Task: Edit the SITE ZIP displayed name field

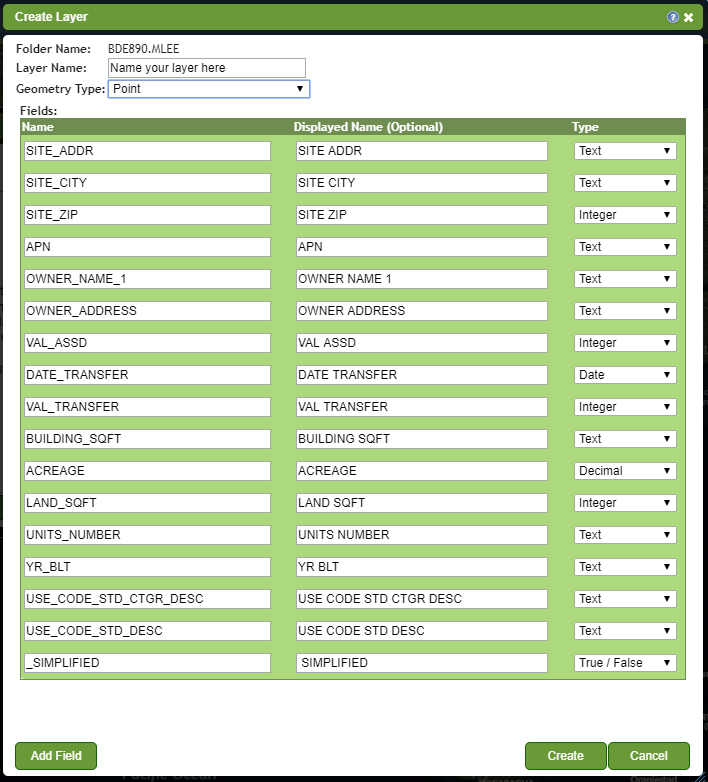Action: (421, 214)
